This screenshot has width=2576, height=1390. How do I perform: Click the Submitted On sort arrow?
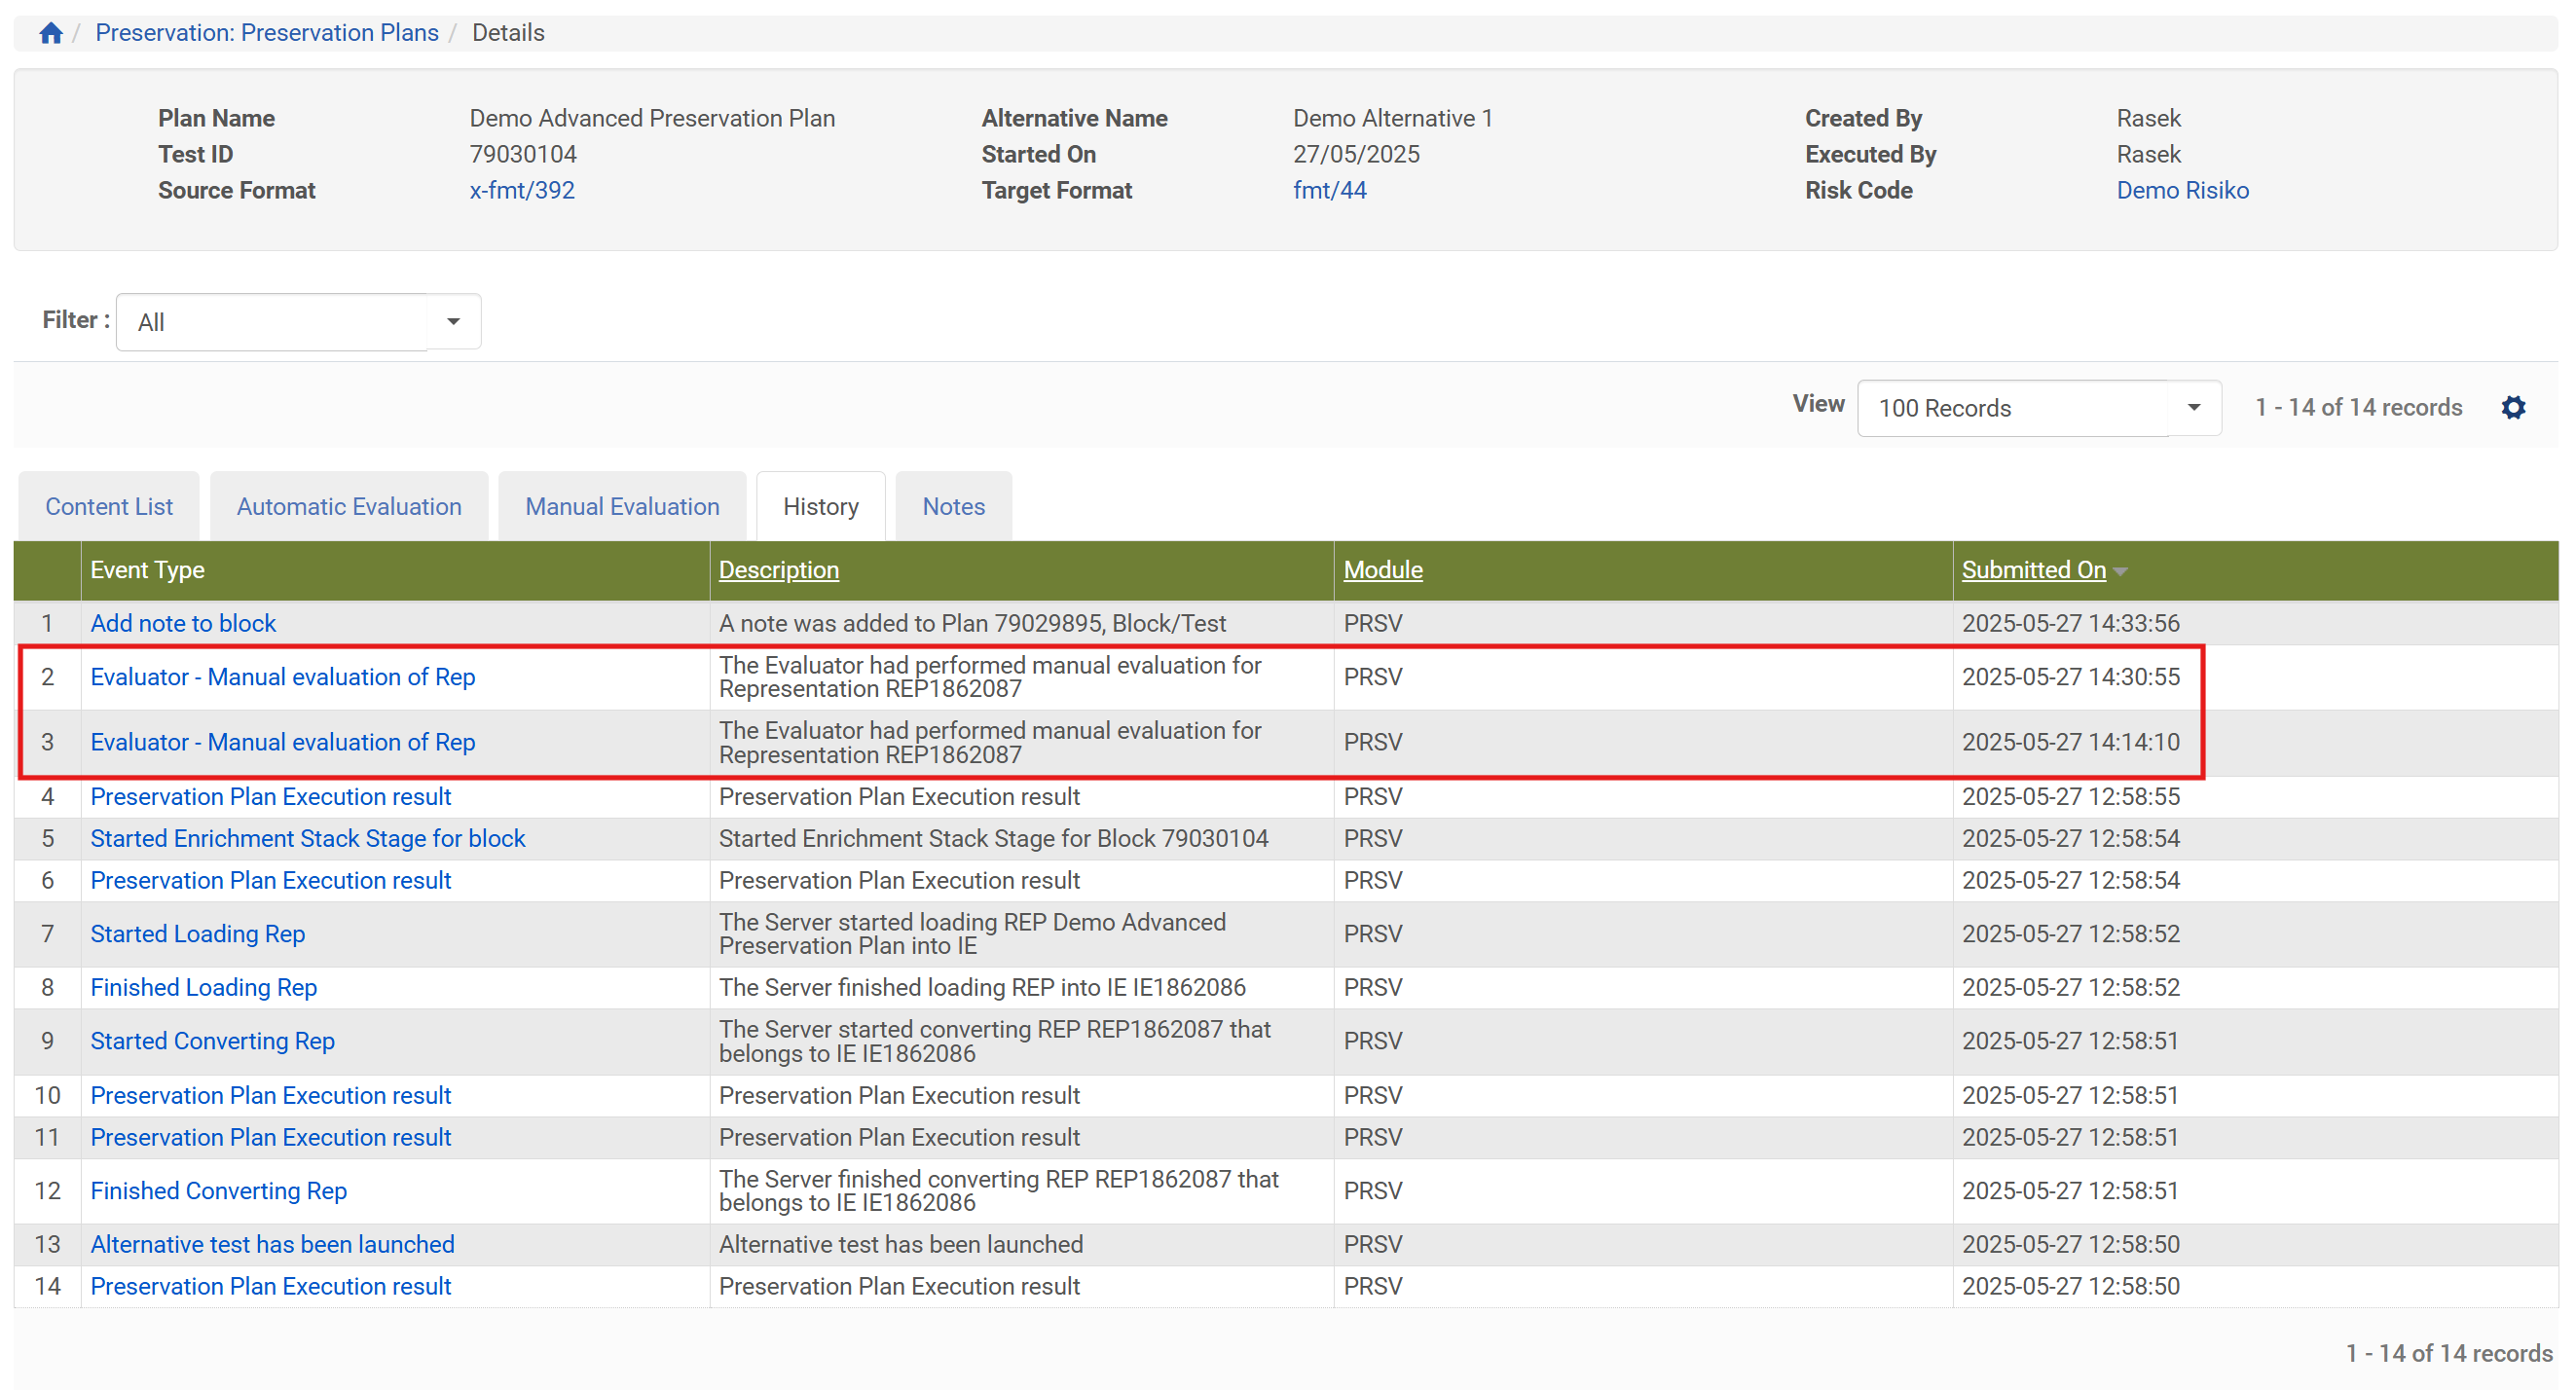click(x=2121, y=571)
